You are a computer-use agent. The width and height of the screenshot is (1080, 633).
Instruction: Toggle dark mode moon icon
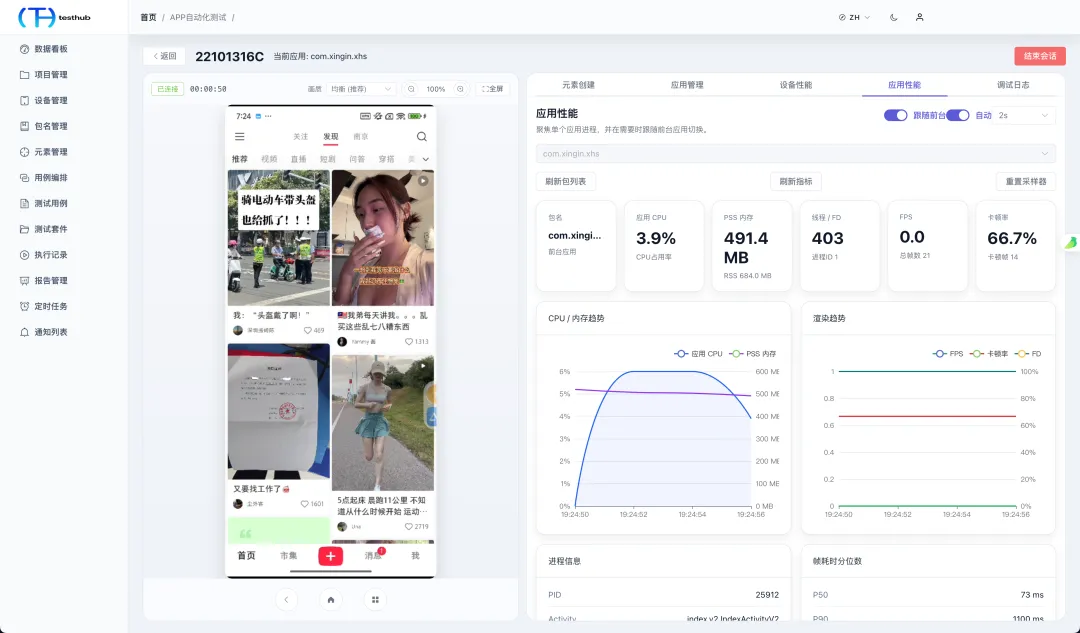tap(893, 17)
